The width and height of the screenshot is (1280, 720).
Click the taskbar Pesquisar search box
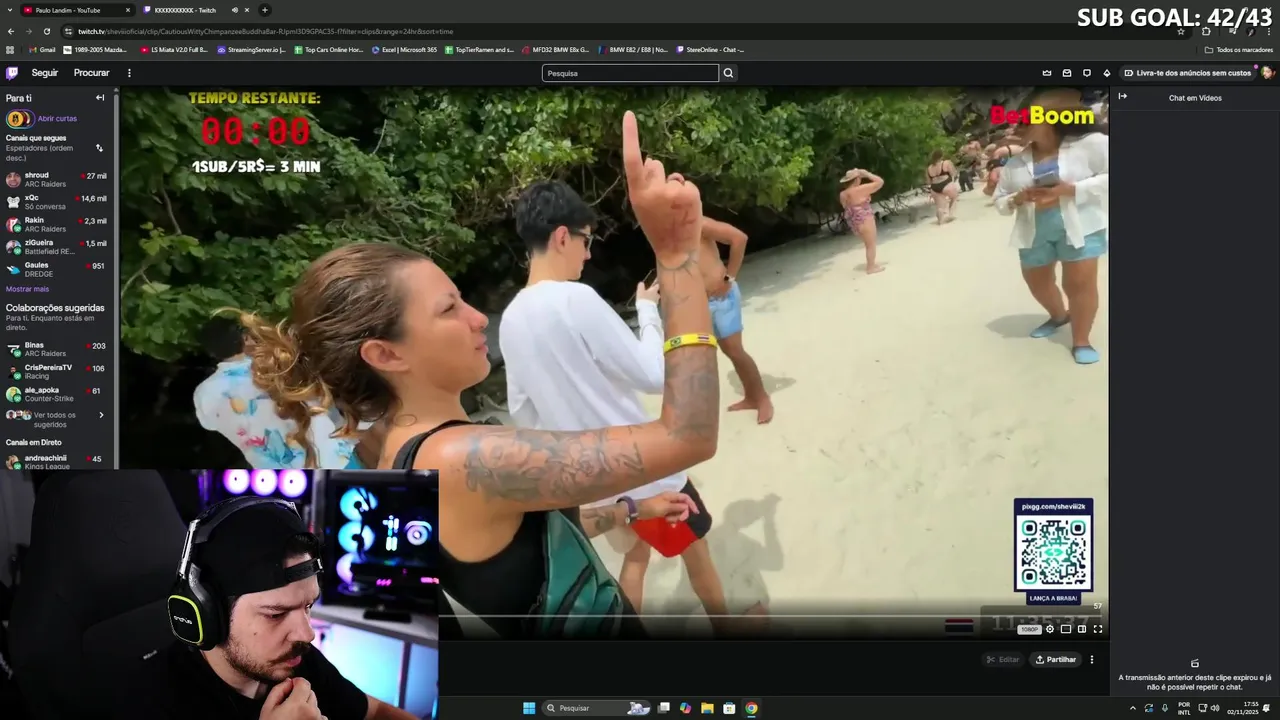[597, 708]
